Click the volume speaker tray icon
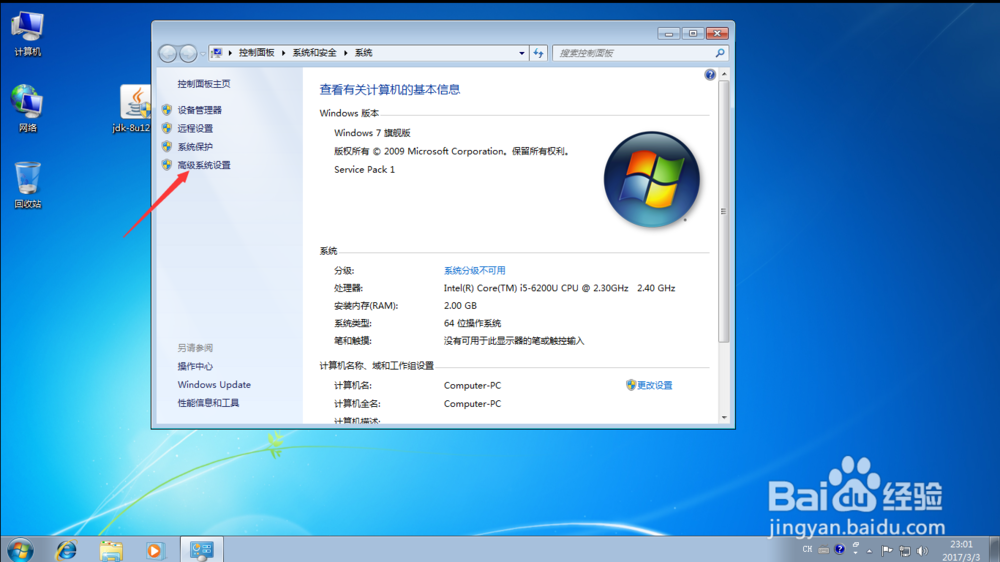Screen dimensions: 1000x562 point(922,551)
